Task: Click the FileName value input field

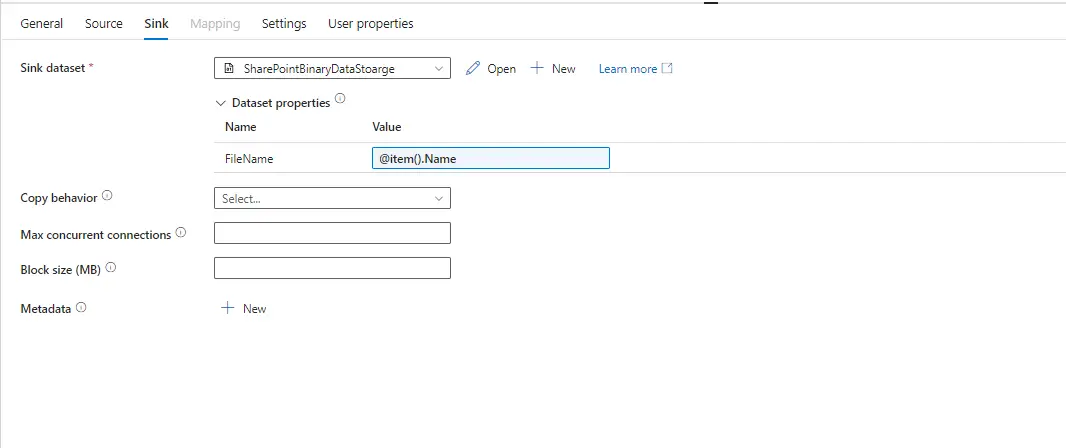Action: 490,158
